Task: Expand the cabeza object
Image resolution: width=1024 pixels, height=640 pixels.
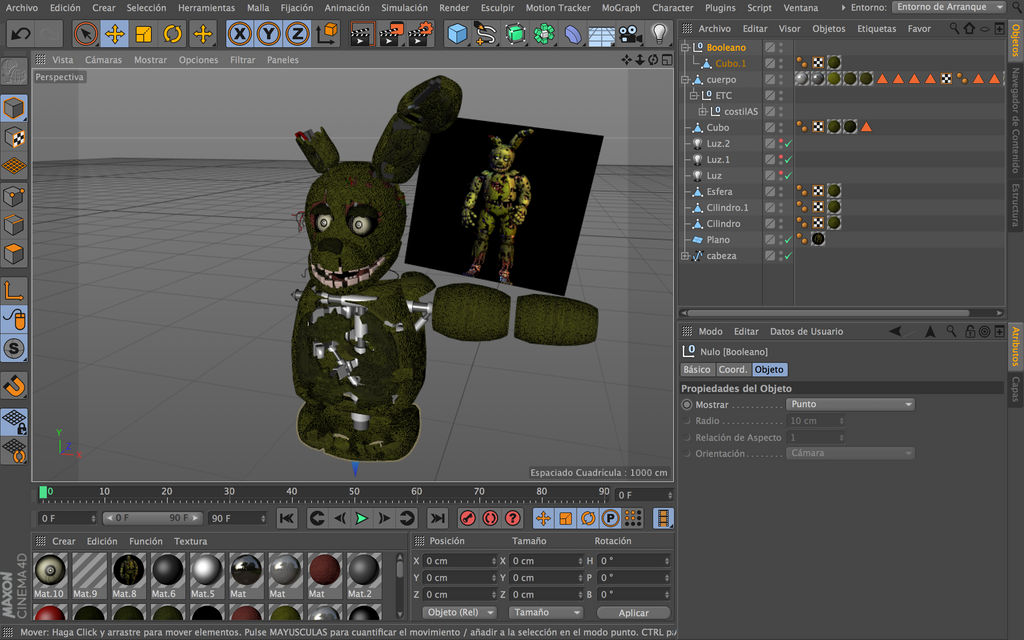Action: [685, 256]
